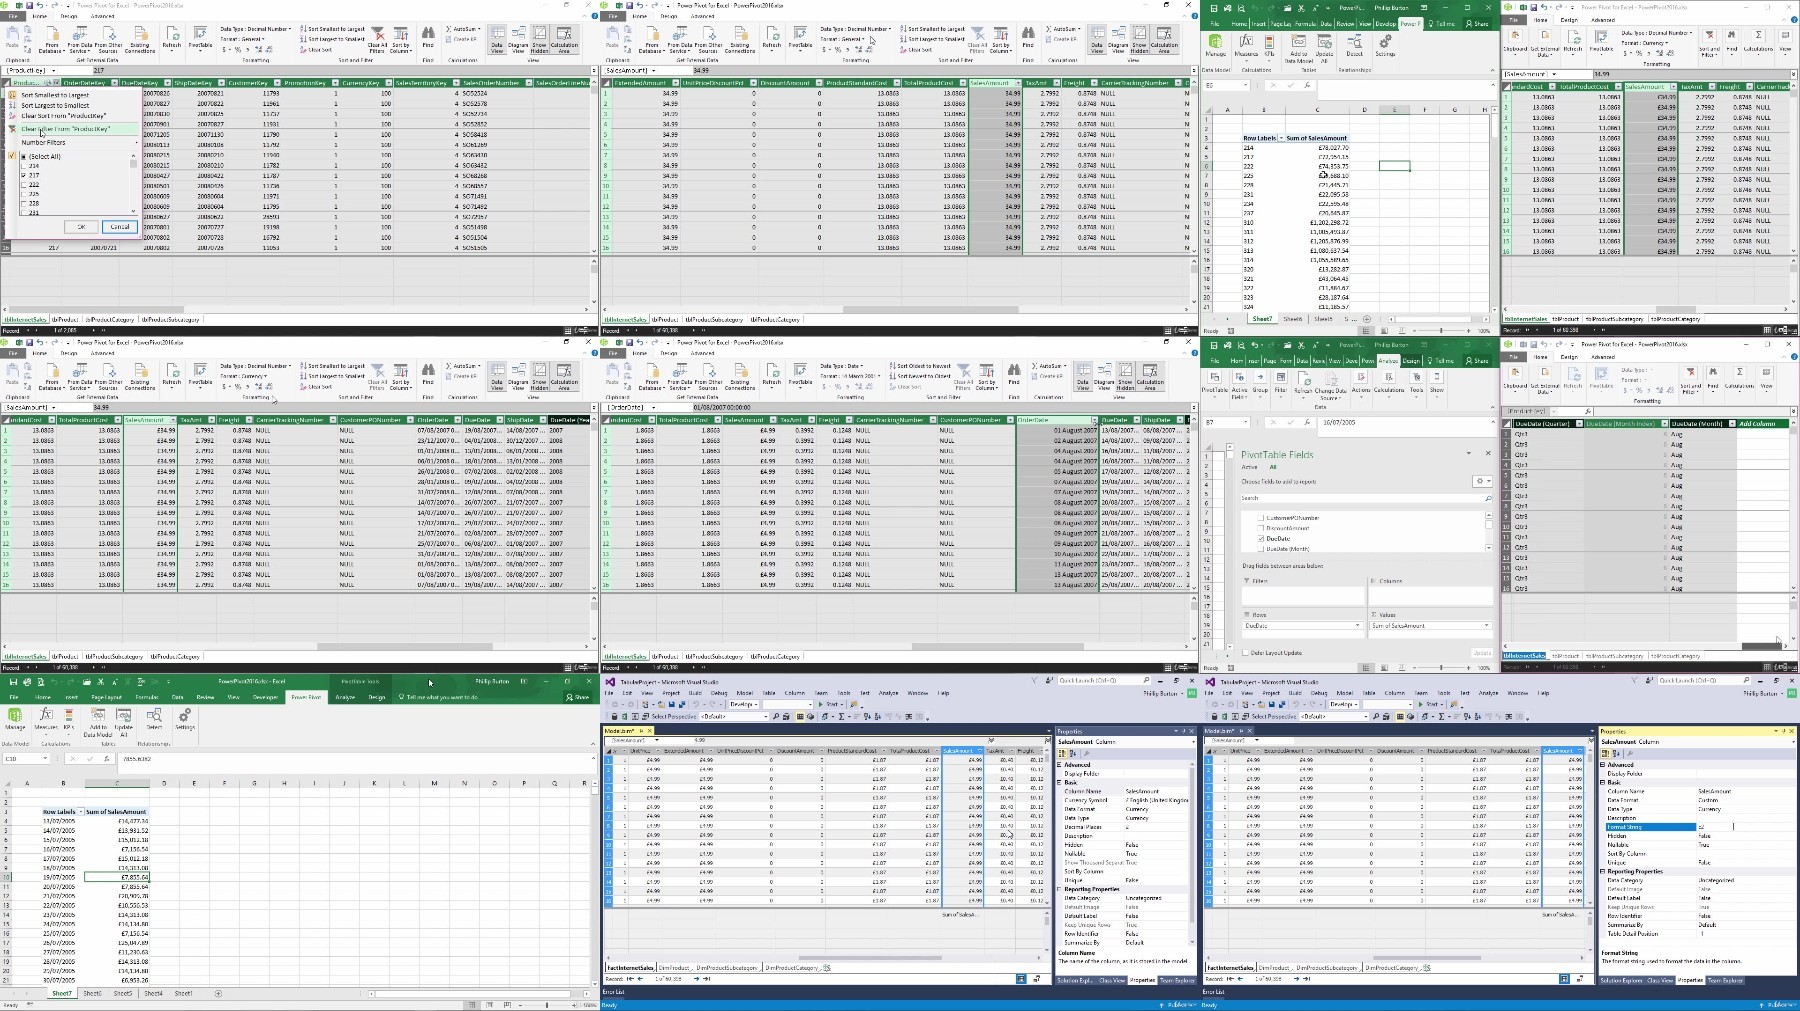Switch to Diagram View in filter-menu Power Pivot window

(x=518, y=40)
